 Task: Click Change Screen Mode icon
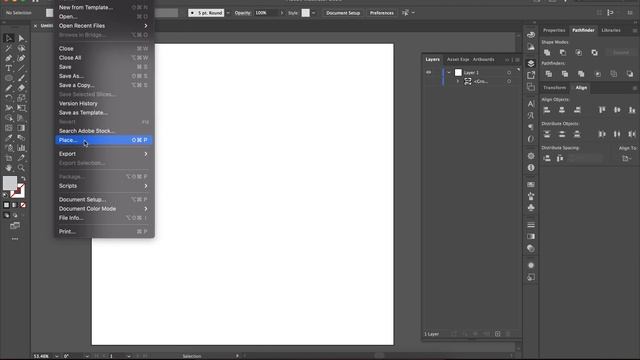pos(15,226)
